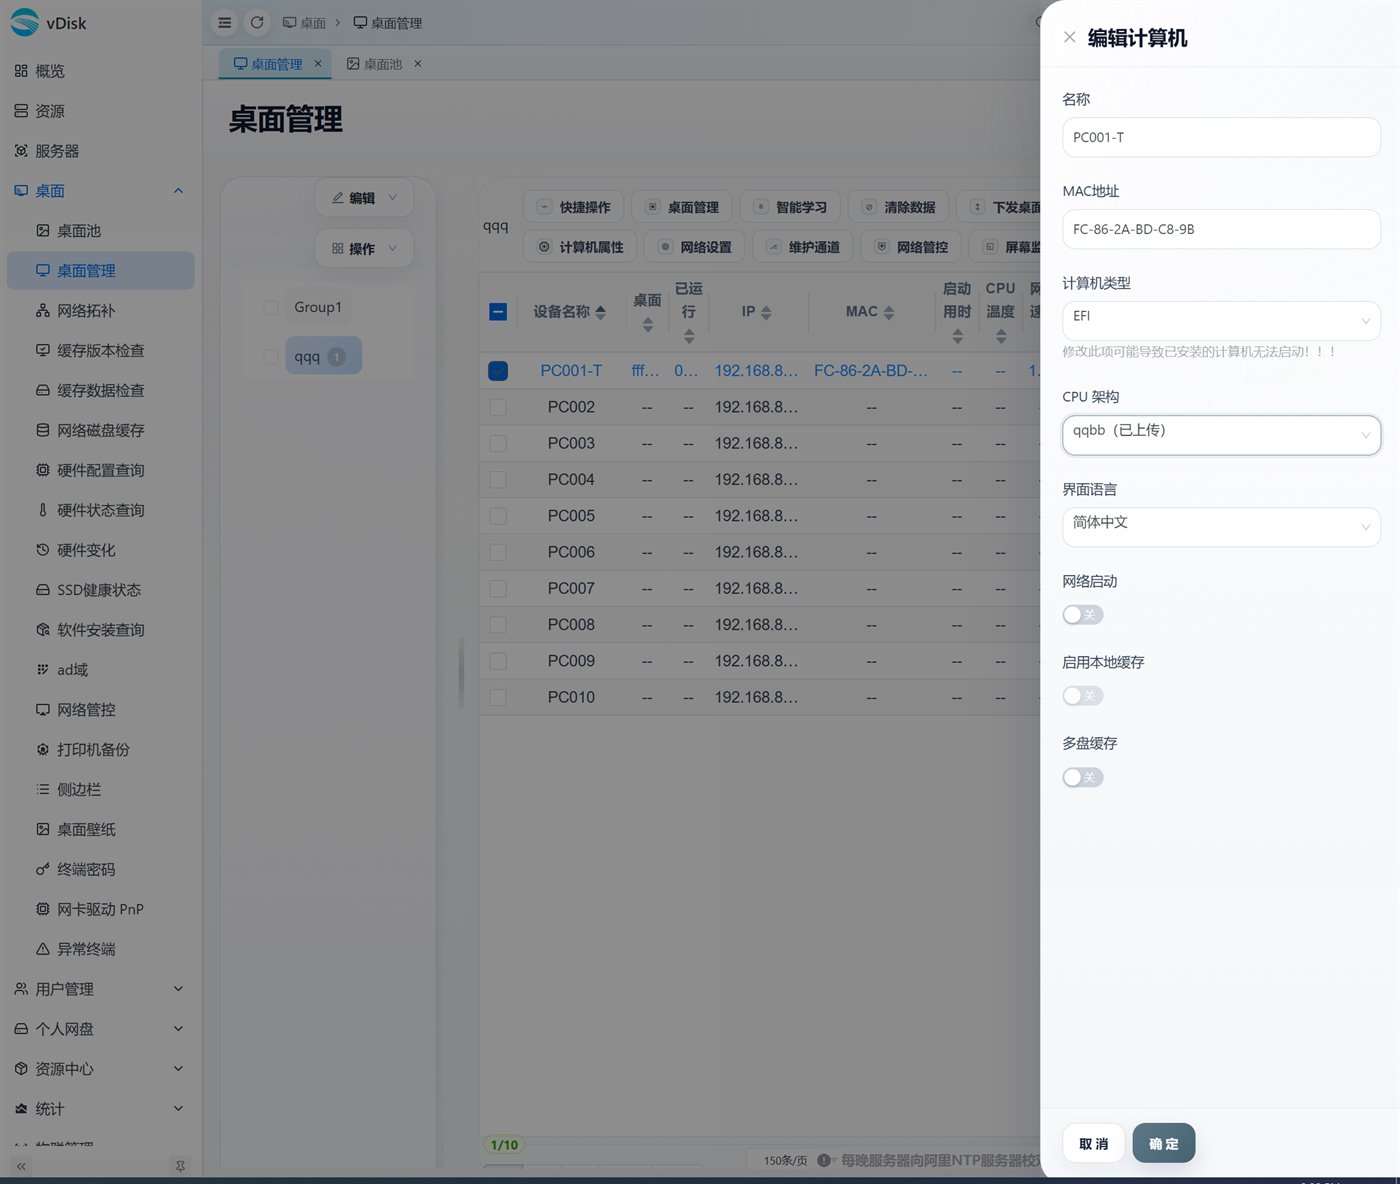
Task: Click 快捷操作 toolbar button
Action: tap(574, 207)
